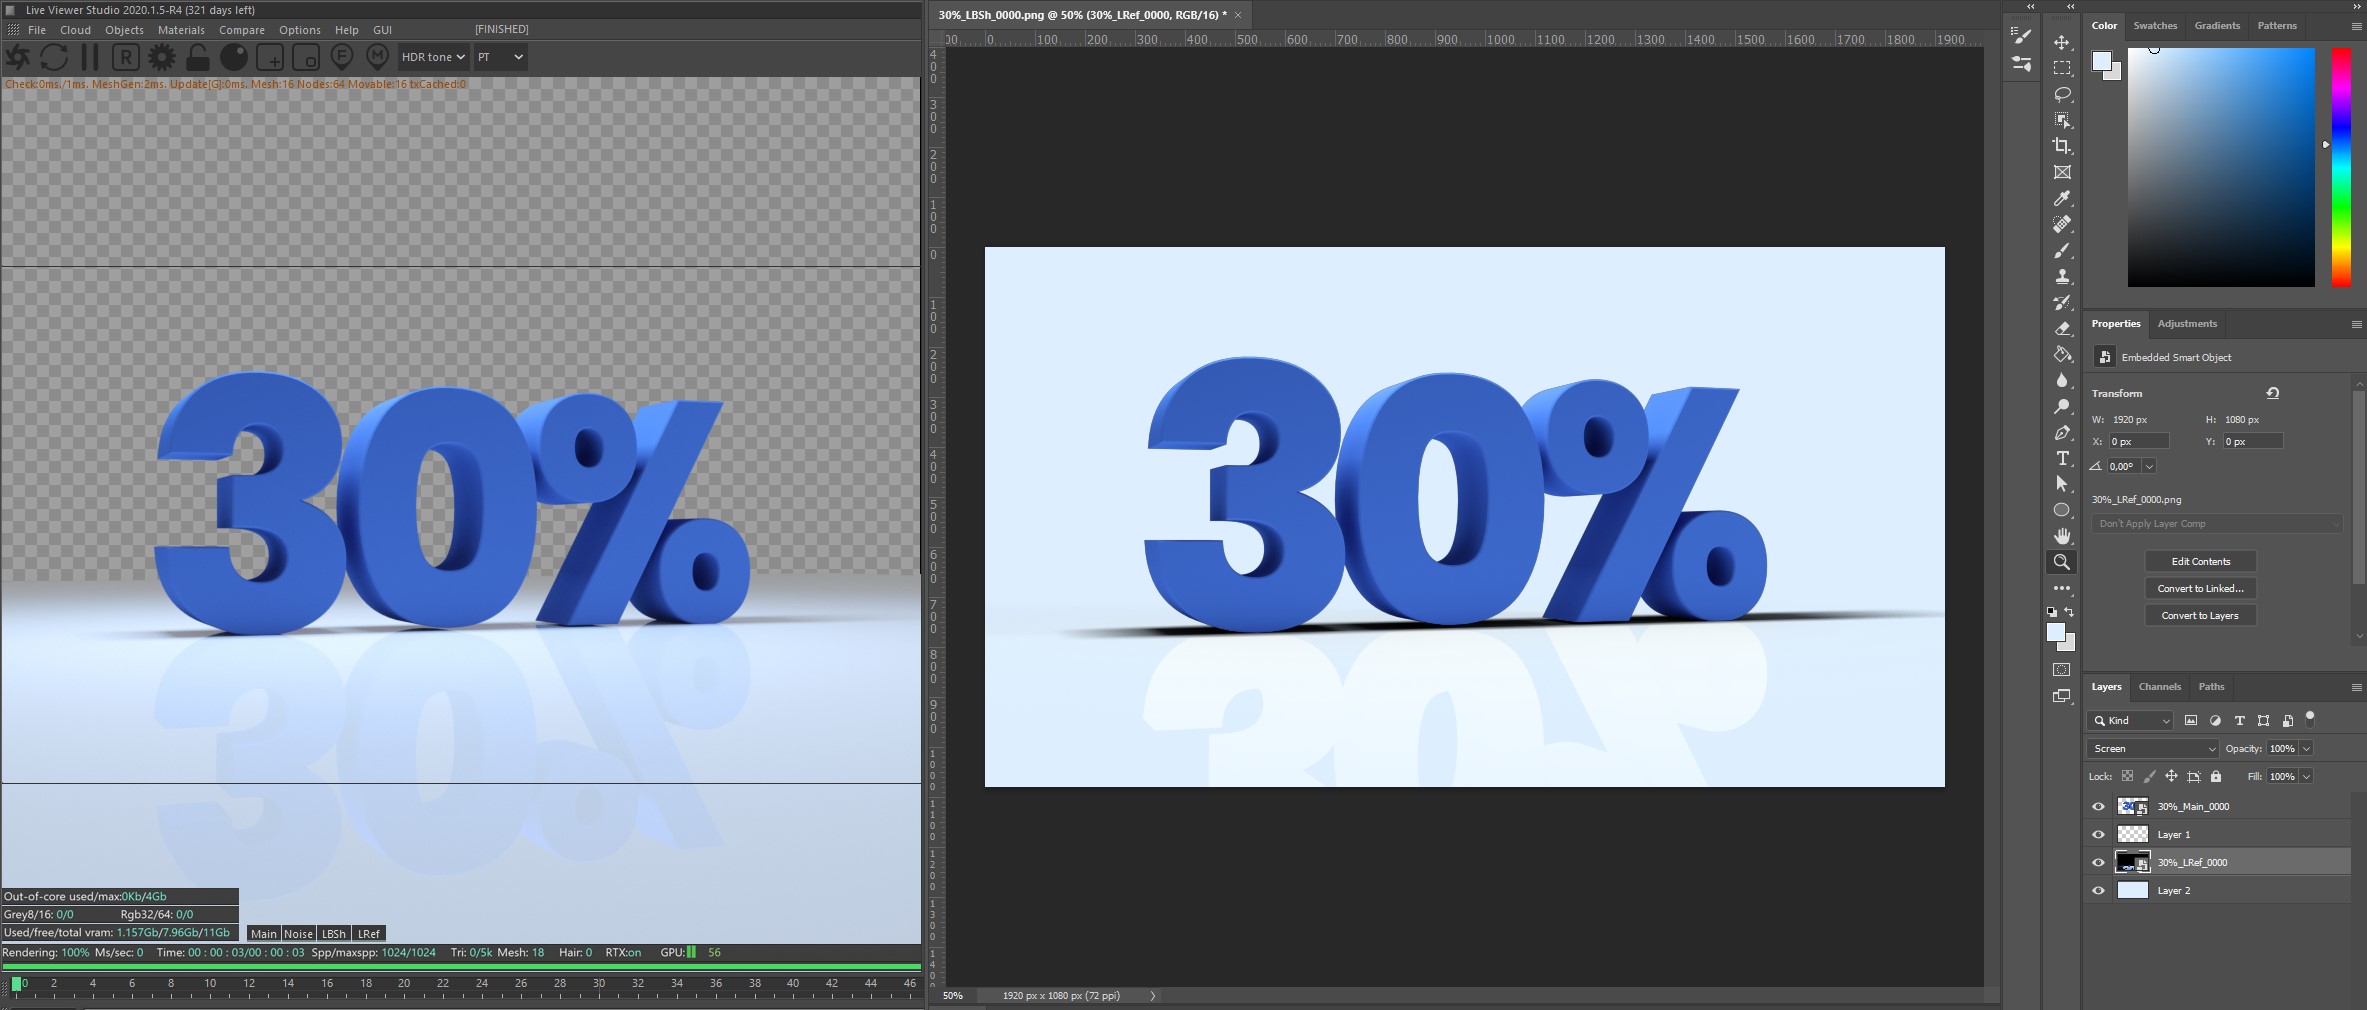
Task: Click the foreground color swatch in Color panel
Action: tap(2101, 62)
